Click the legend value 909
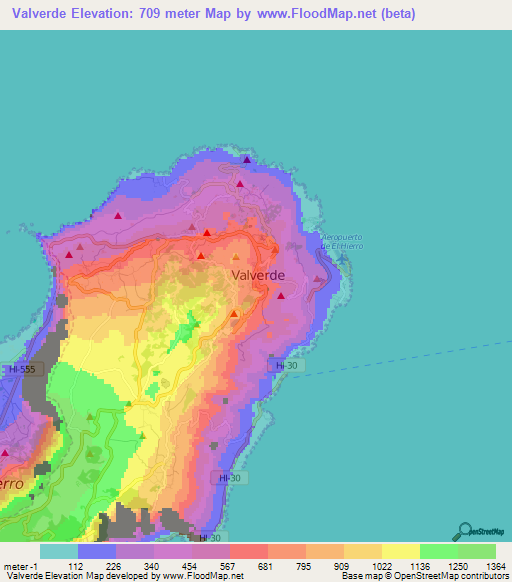Screen dimensions: 512x582 tap(341, 566)
